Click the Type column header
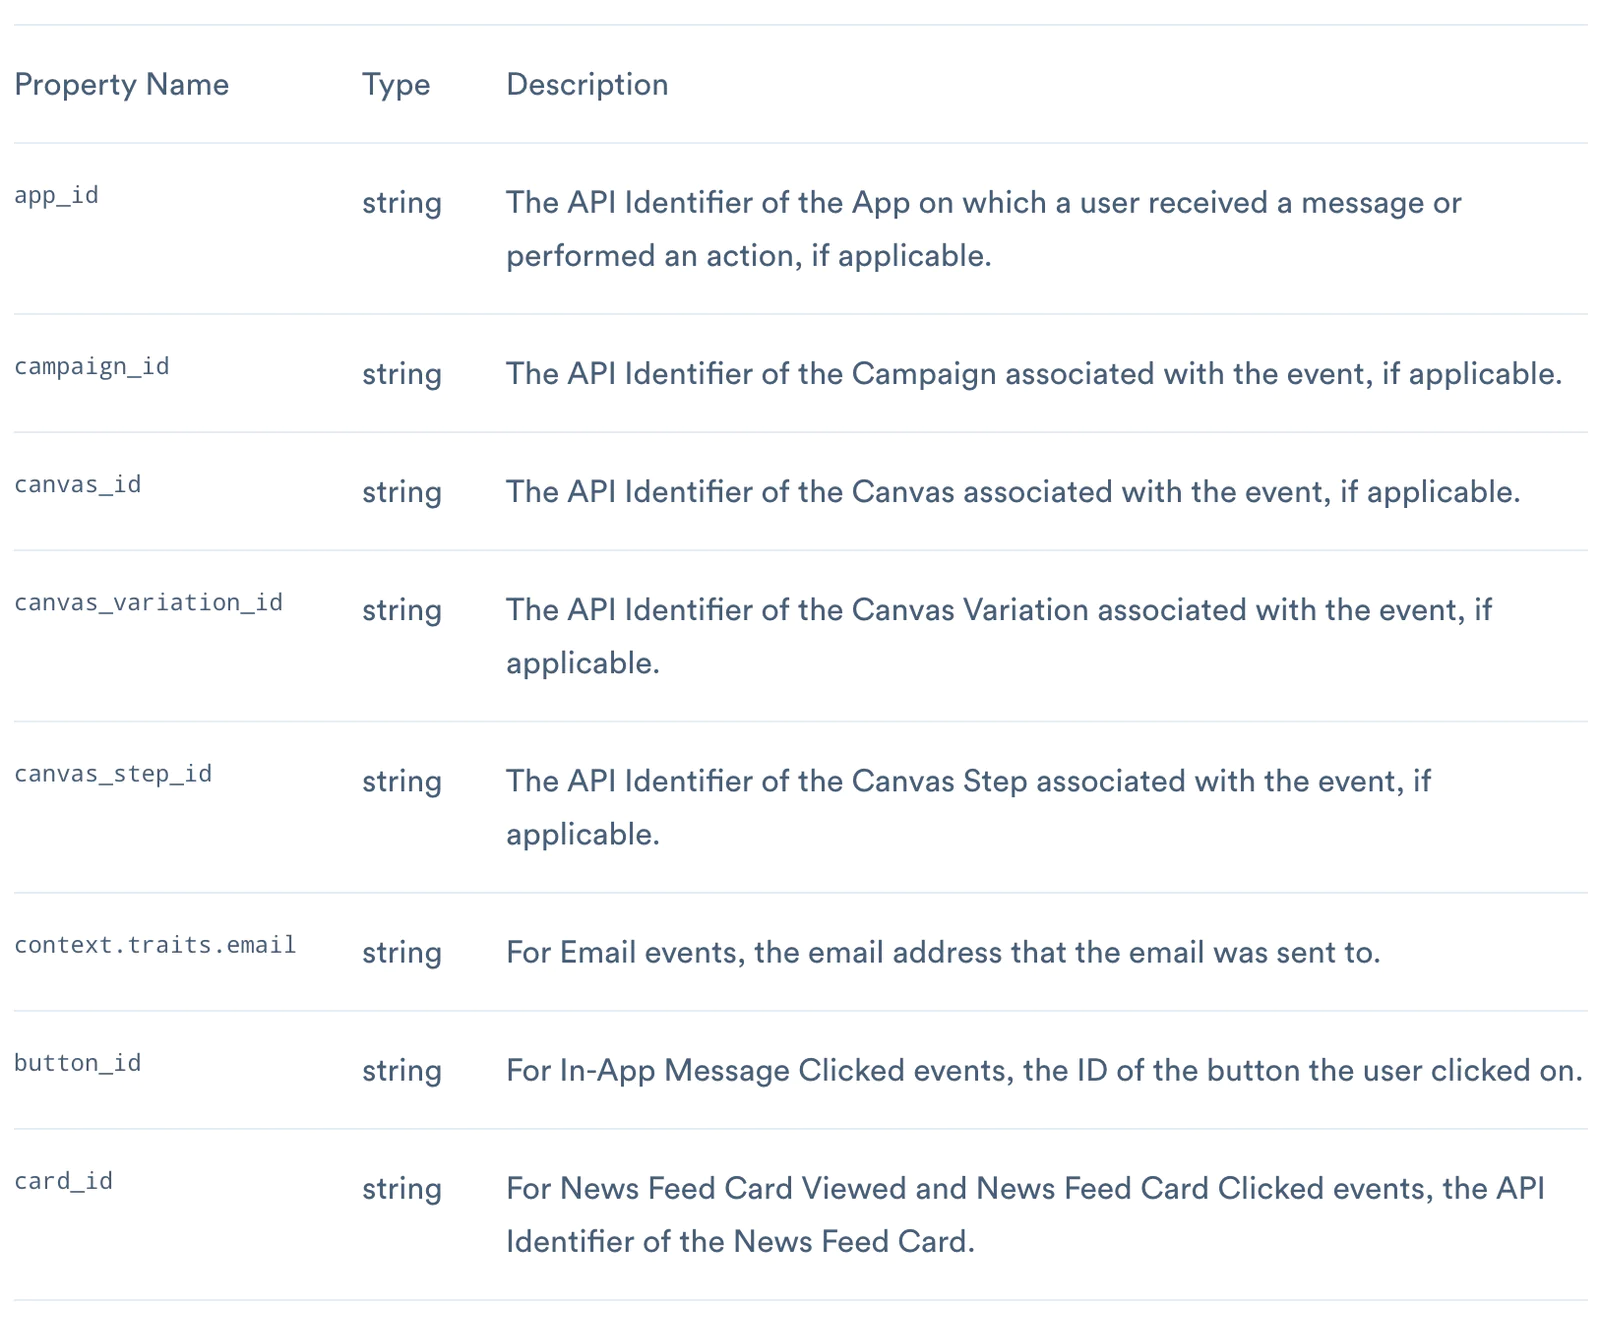Viewport: 1600px width, 1319px height. click(396, 85)
